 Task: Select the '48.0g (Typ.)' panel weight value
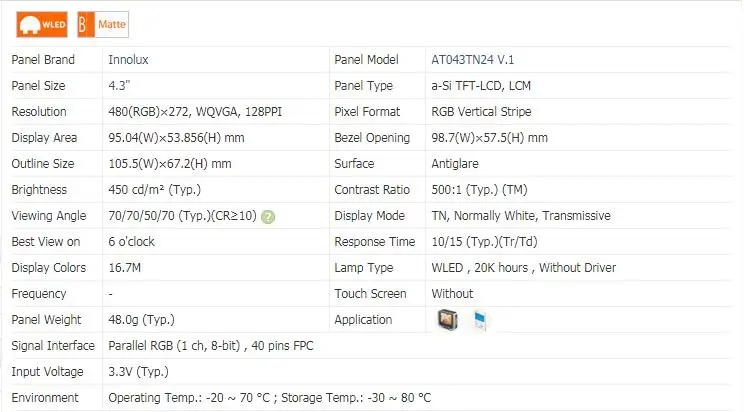click(x=141, y=320)
